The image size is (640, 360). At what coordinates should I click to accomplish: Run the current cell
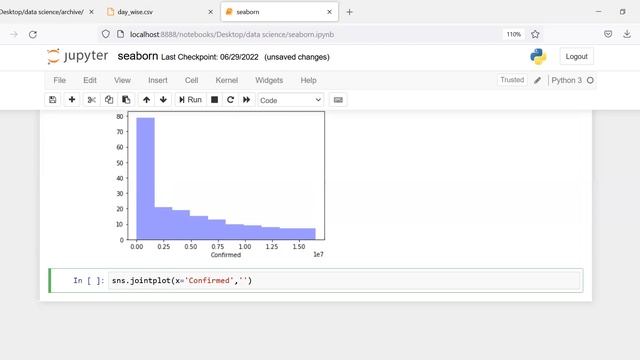pyautogui.click(x=190, y=100)
